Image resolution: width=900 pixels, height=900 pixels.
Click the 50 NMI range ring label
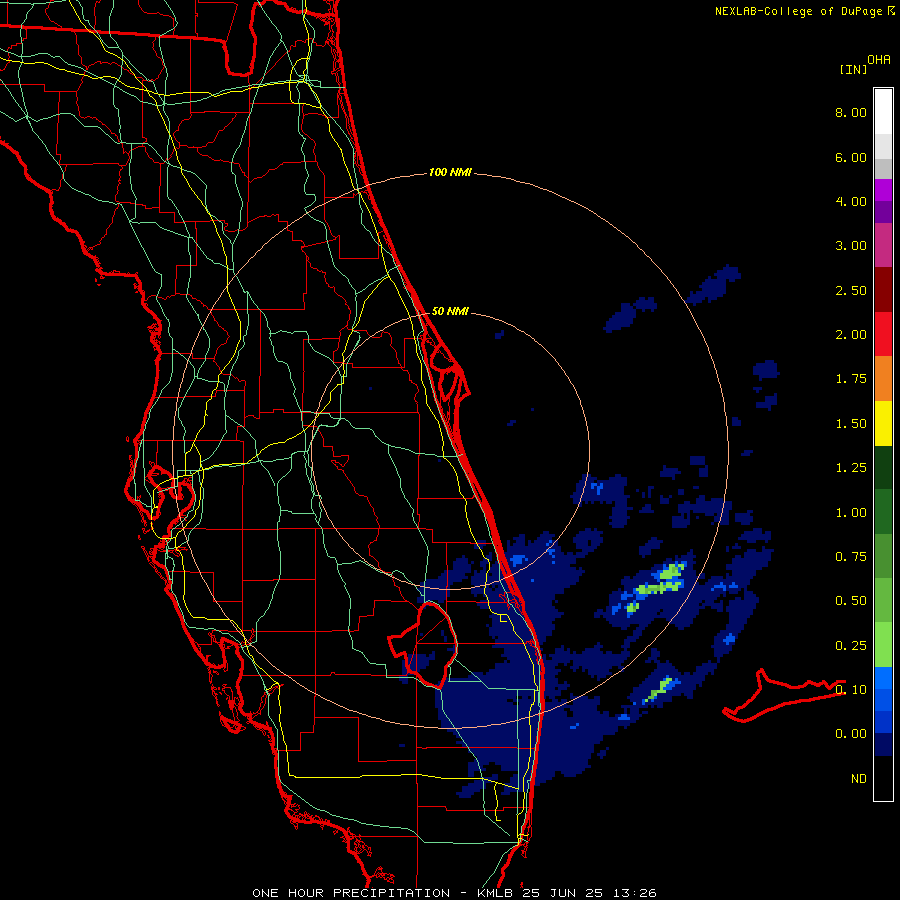click(x=450, y=311)
